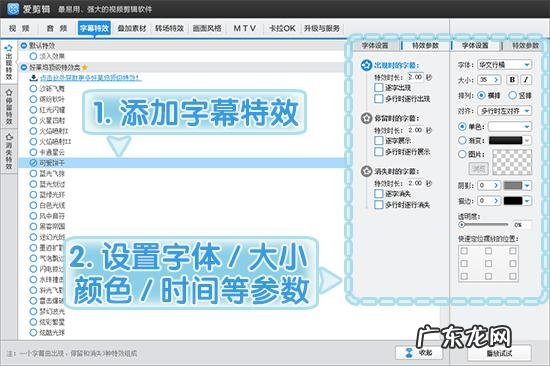Screen dimensions: 550x366
Task: Click the 阴影 value stepper arrow
Action: click(x=496, y=185)
